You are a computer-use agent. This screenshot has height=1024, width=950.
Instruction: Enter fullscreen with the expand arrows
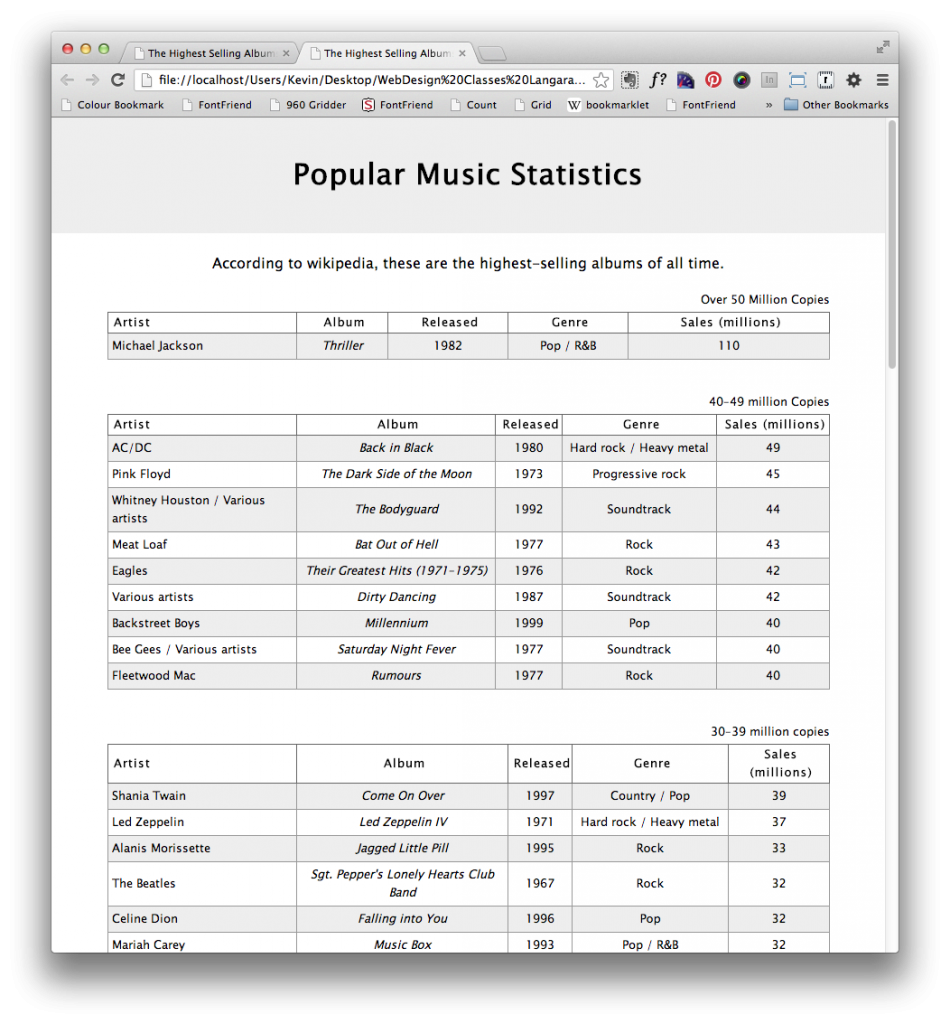[x=883, y=47]
